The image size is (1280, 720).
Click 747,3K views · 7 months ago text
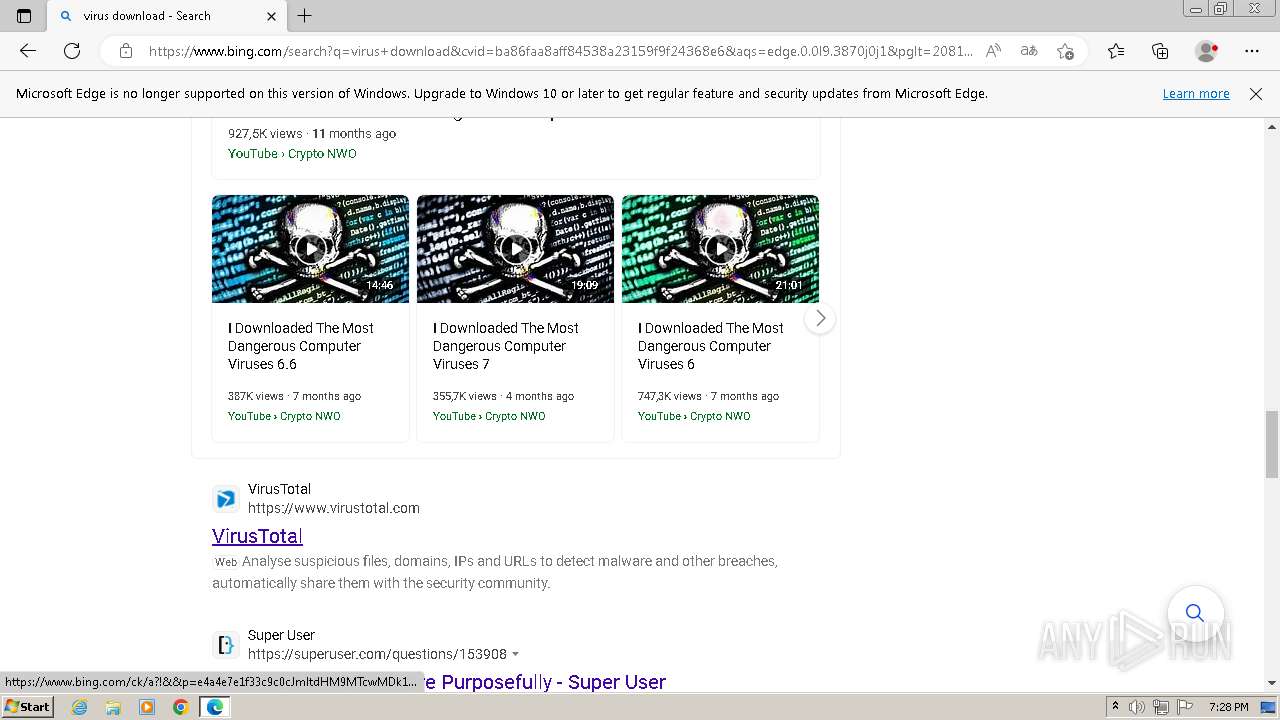[x=706, y=396]
